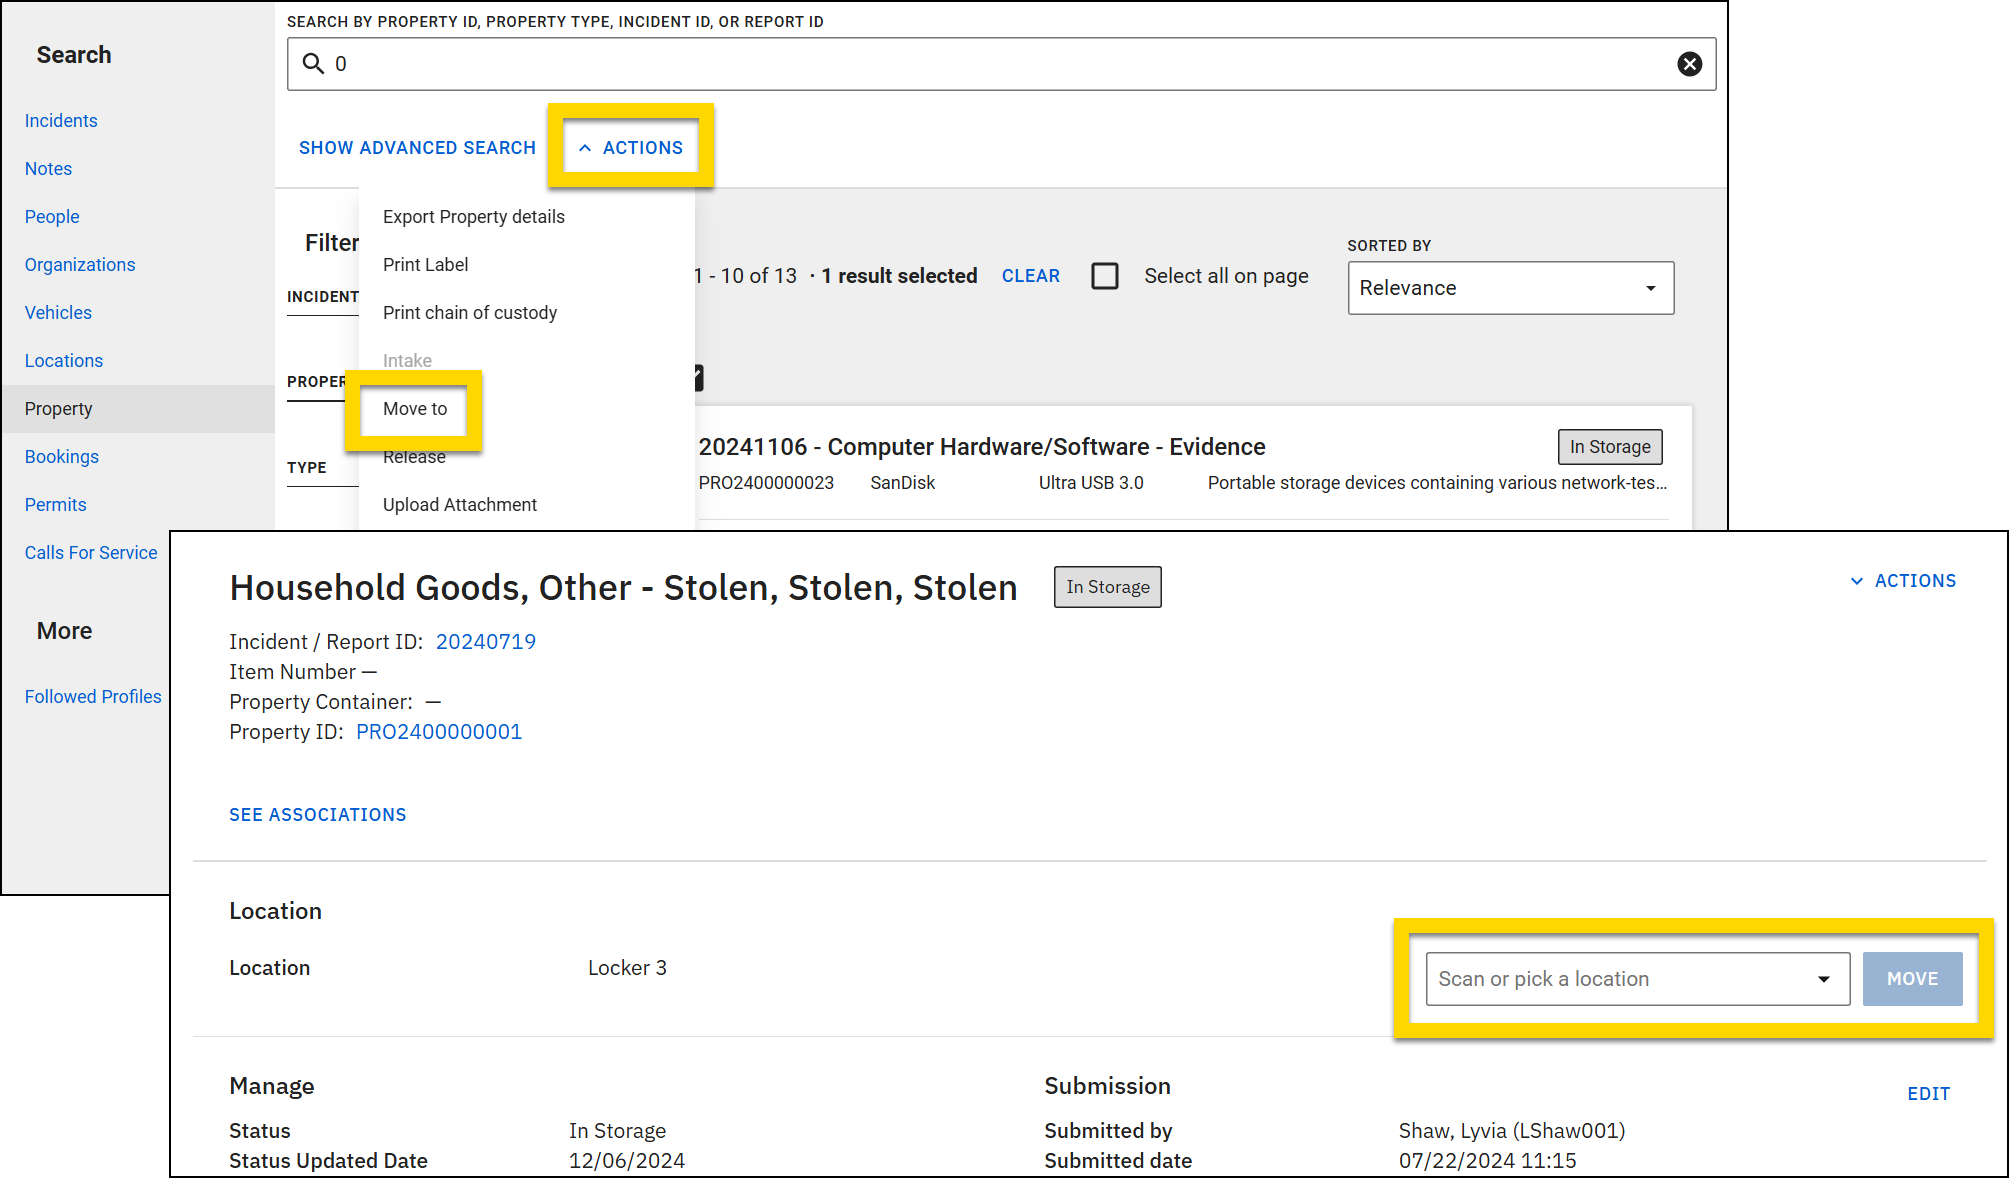Click SHOW ADVANCED SEARCH
The width and height of the screenshot is (2009, 1178).
coord(417,147)
